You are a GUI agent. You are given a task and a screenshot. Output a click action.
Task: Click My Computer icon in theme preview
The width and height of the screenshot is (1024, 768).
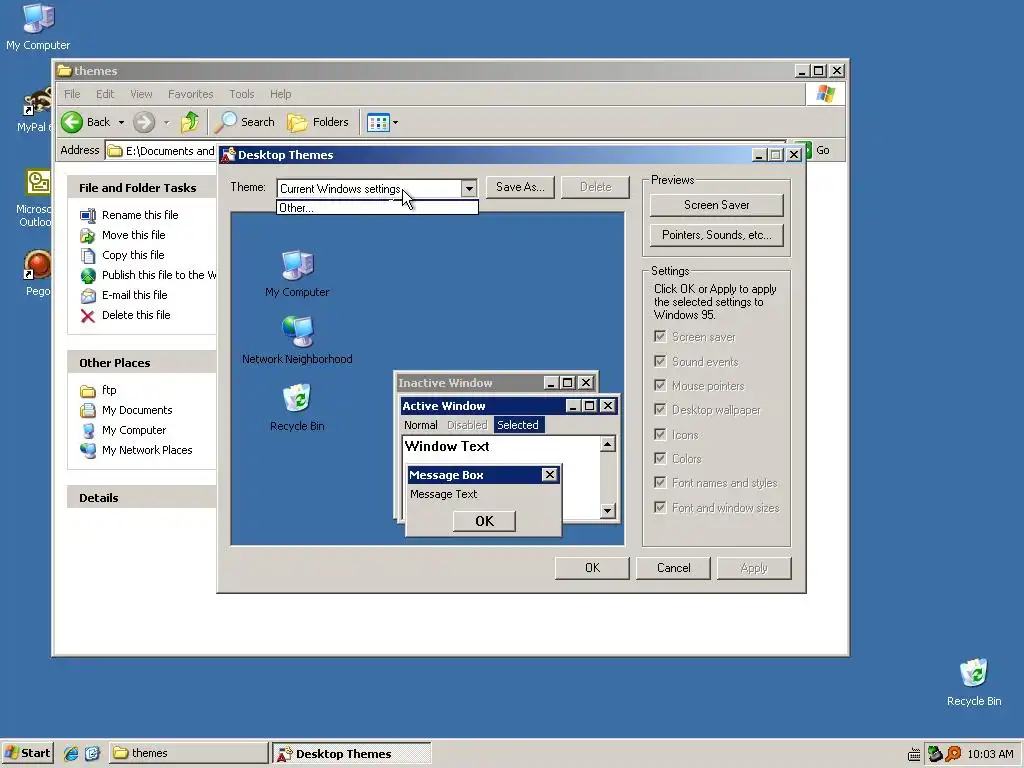click(297, 266)
